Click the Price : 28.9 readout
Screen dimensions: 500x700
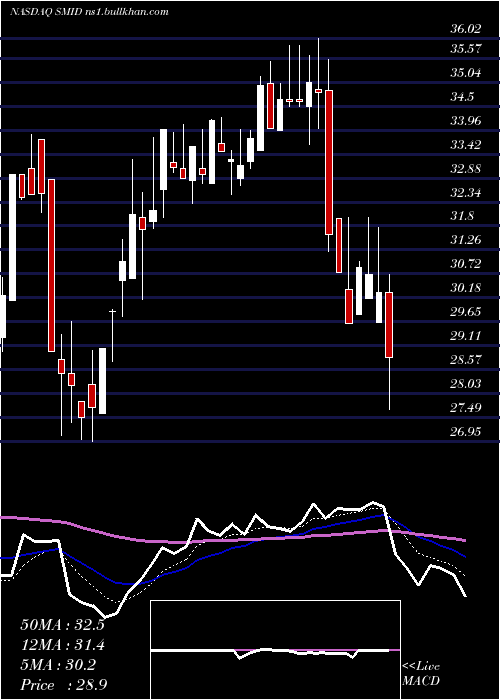click(x=63, y=685)
